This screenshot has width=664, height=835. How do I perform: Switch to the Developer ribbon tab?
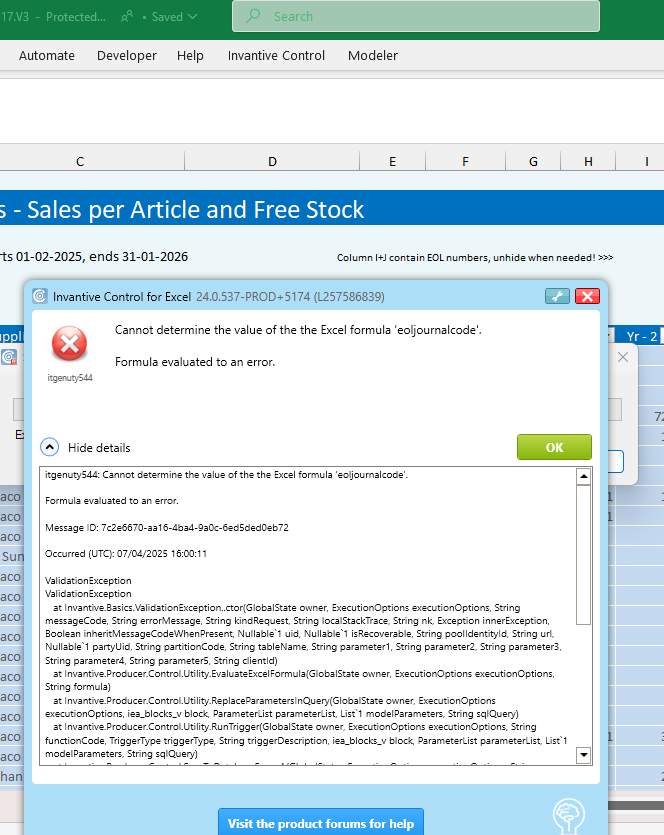(127, 56)
